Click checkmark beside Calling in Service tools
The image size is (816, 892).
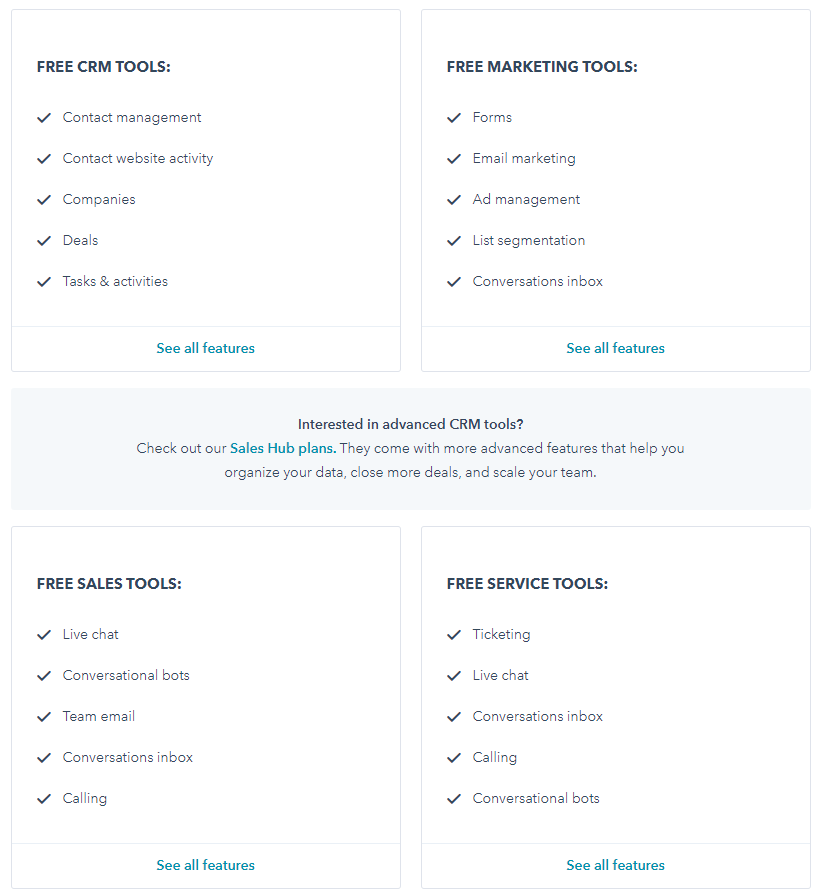[454, 758]
